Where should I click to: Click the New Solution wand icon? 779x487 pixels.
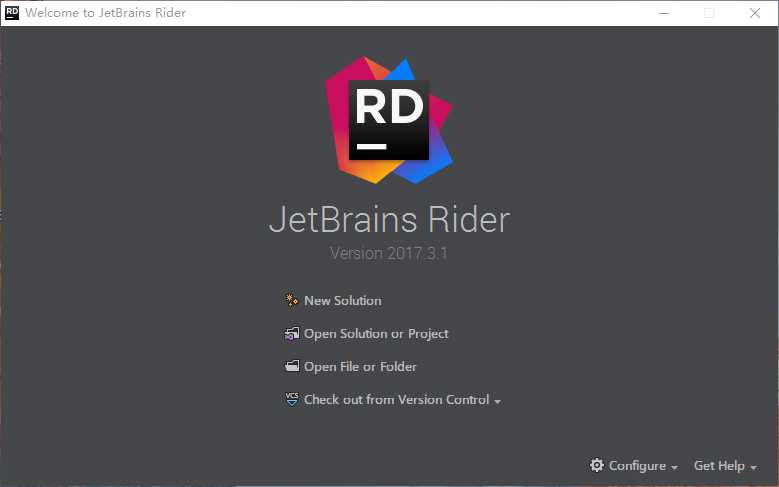[x=292, y=300]
